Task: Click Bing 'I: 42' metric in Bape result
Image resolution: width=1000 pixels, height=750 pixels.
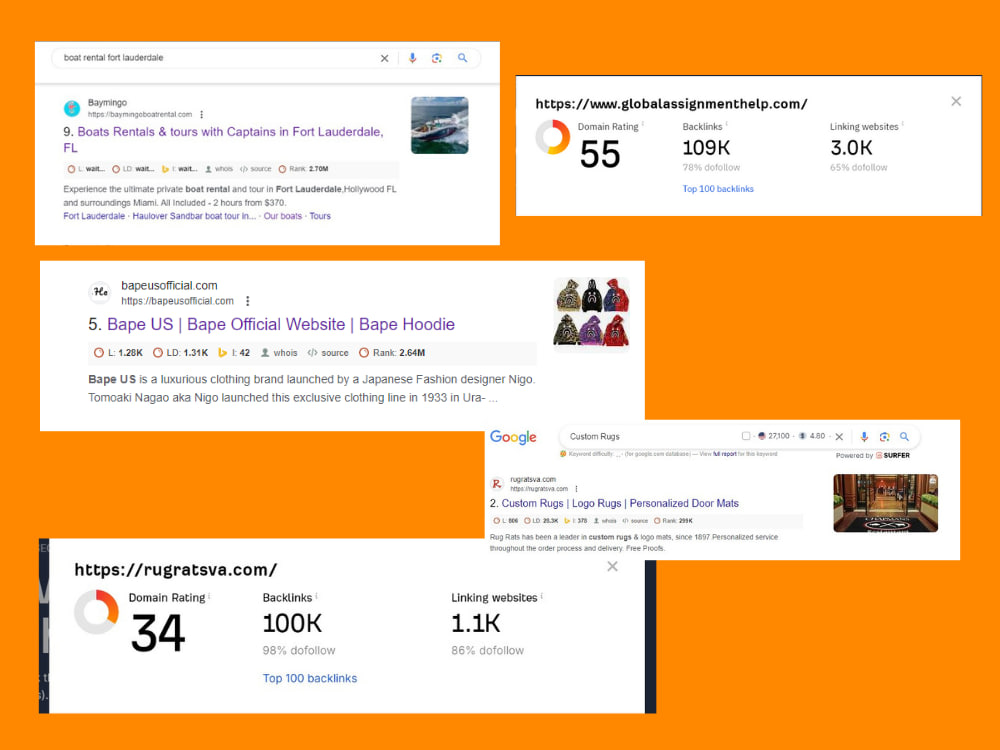Action: [234, 353]
